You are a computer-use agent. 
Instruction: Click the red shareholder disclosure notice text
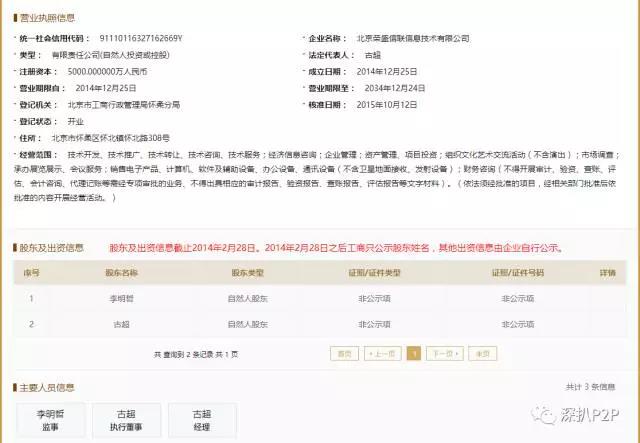(x=337, y=248)
